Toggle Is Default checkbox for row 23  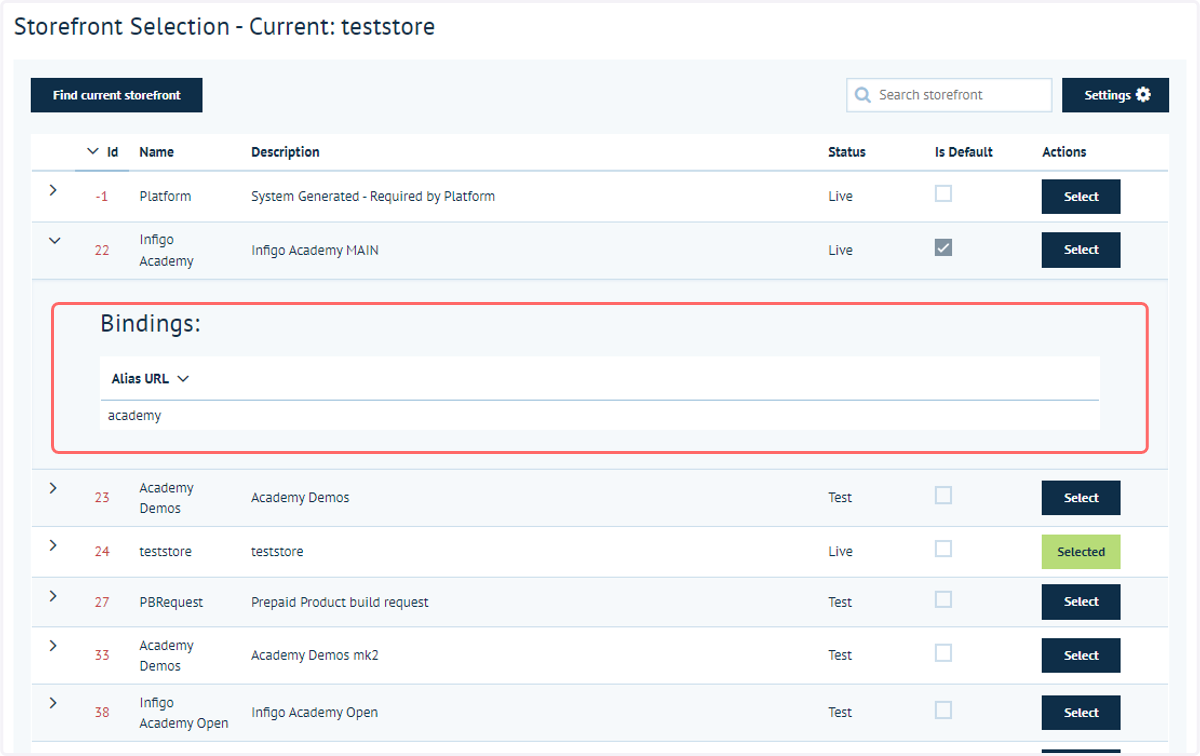pos(943,495)
